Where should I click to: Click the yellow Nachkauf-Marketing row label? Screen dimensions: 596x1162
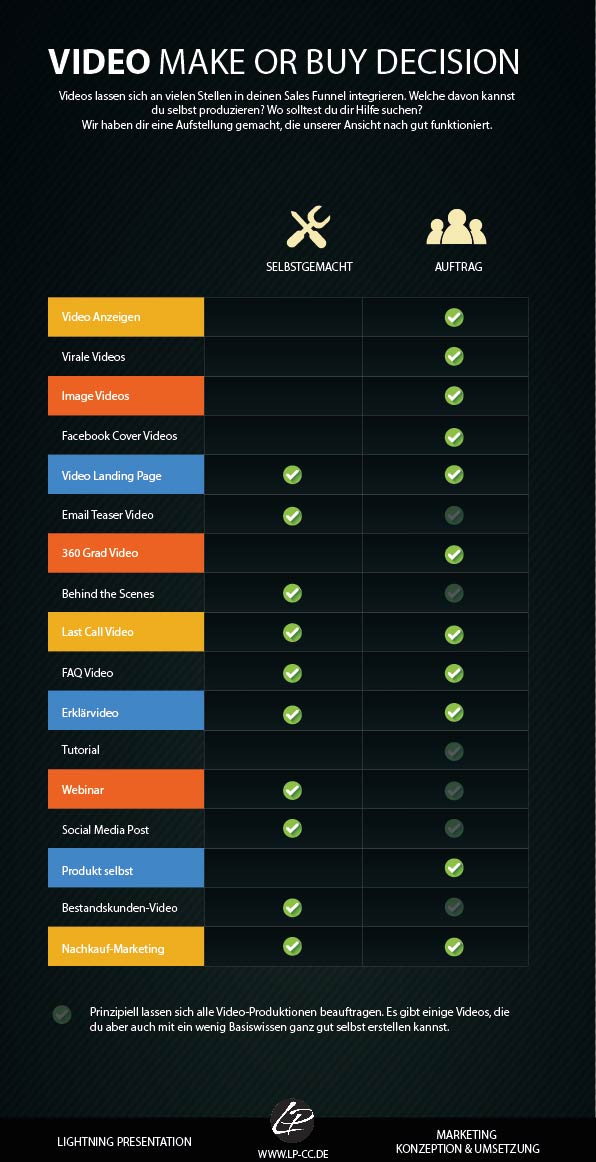coord(126,946)
